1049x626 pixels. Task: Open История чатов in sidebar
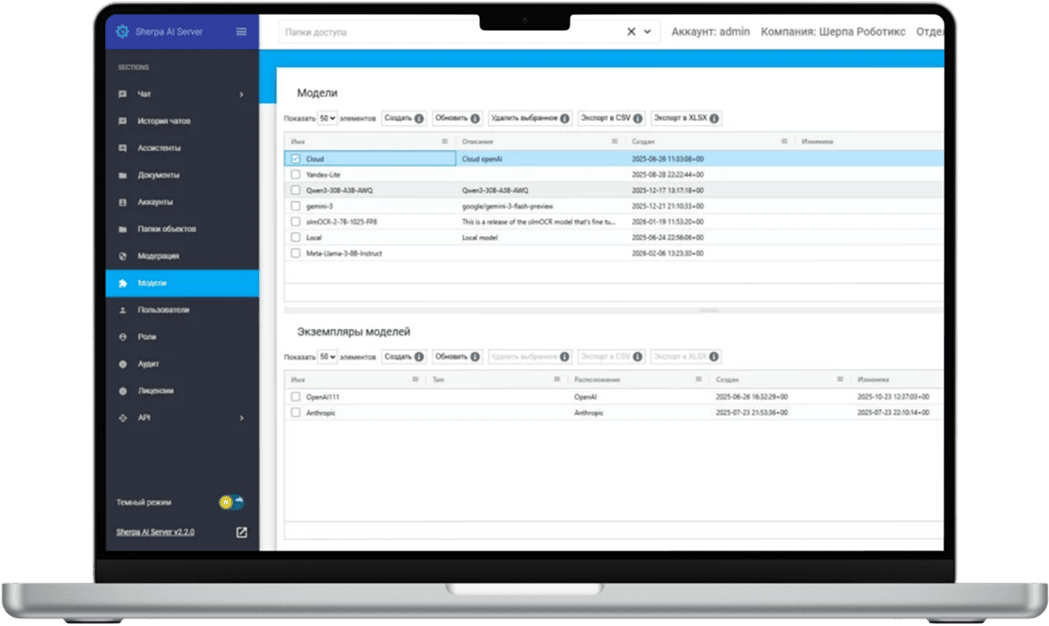point(182,121)
